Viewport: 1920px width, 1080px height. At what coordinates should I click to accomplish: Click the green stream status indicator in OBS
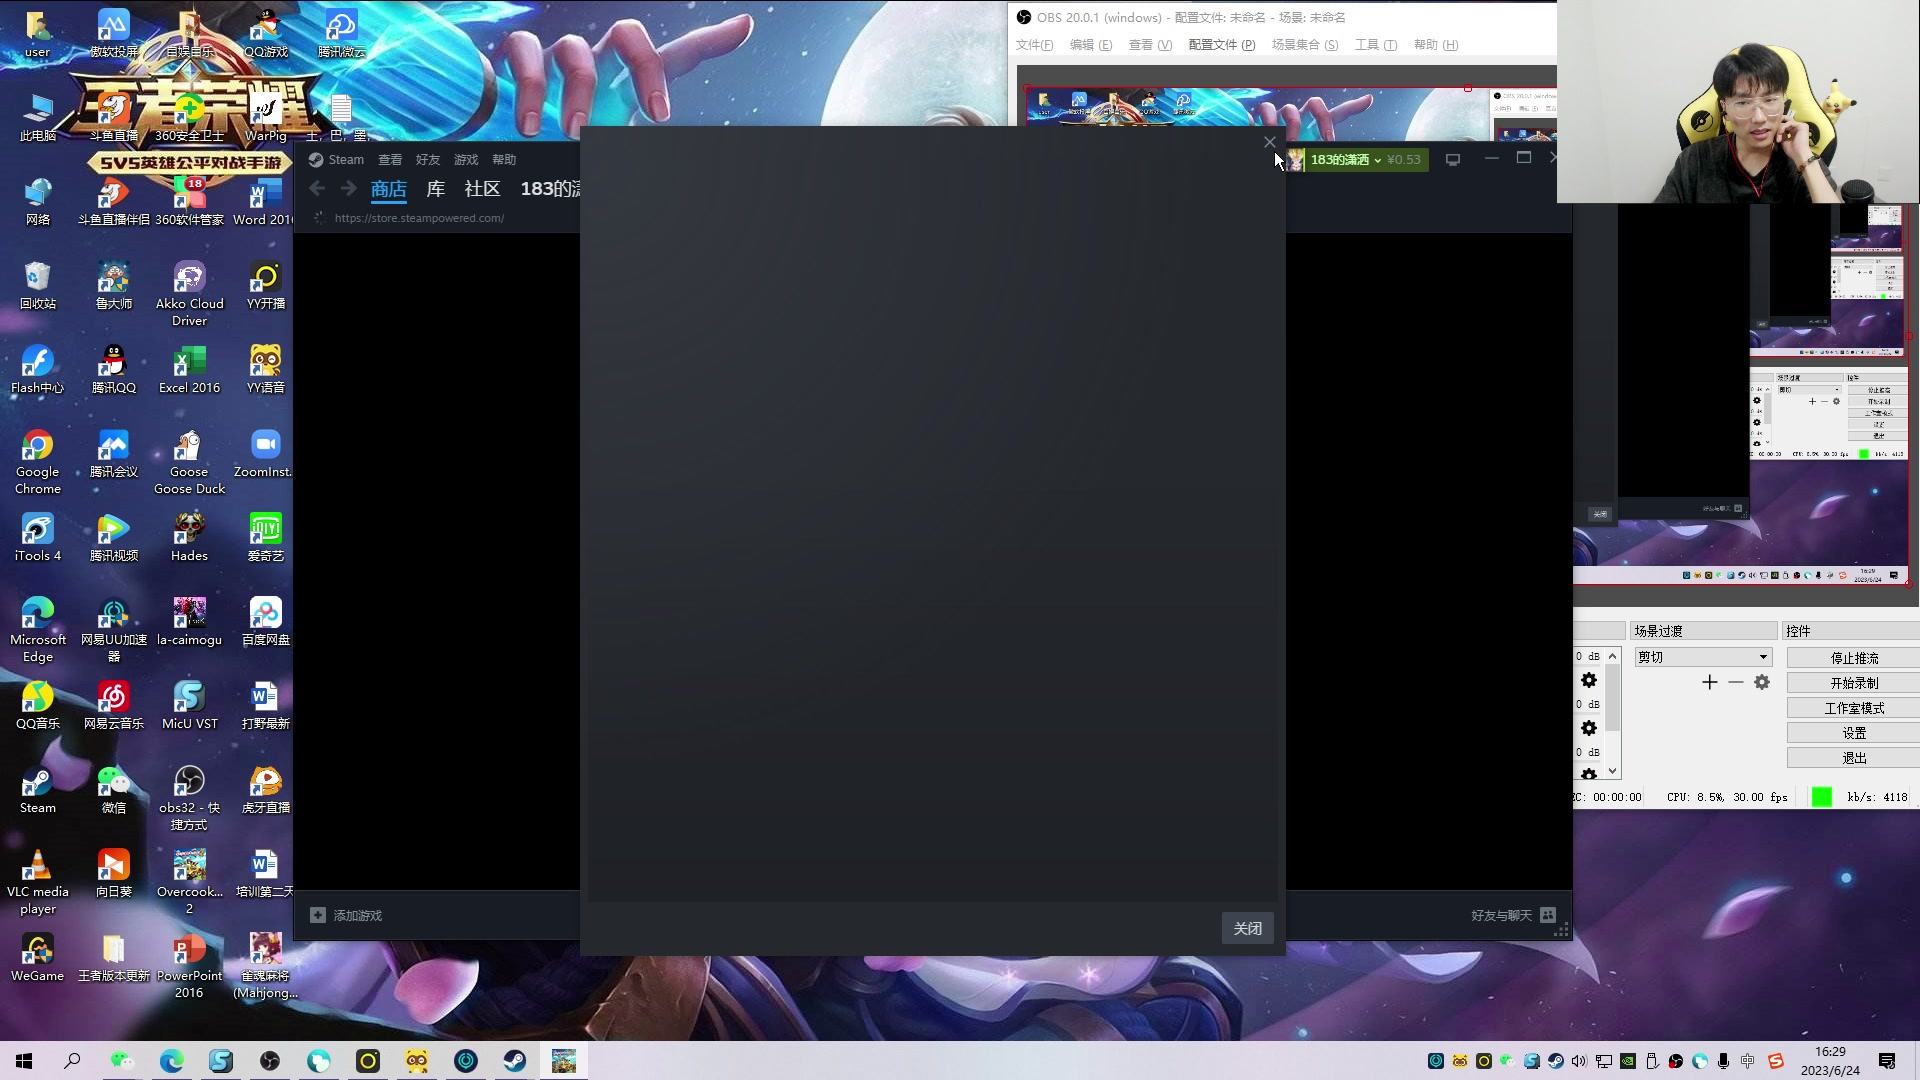pos(1821,797)
